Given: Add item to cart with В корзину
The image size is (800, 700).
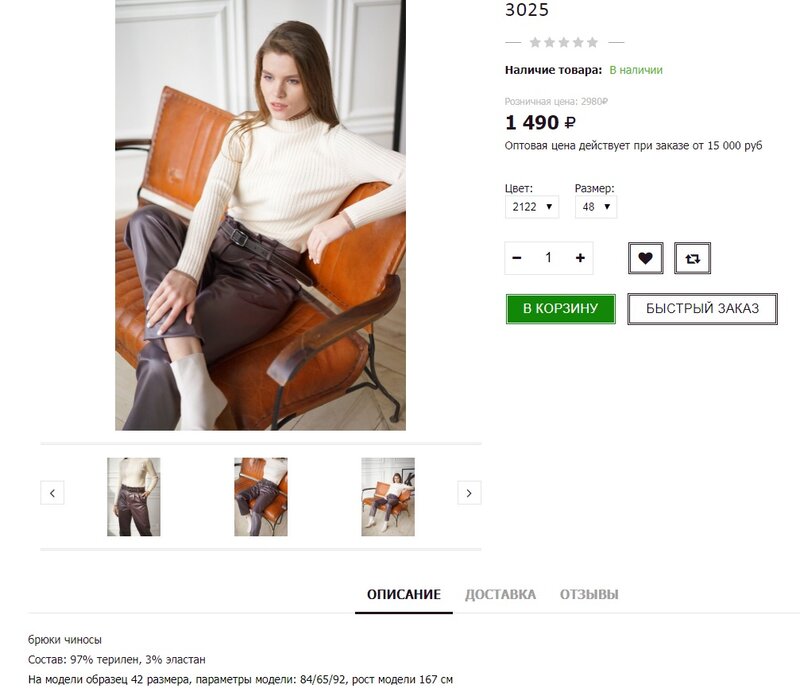Looking at the screenshot, I should (x=561, y=309).
